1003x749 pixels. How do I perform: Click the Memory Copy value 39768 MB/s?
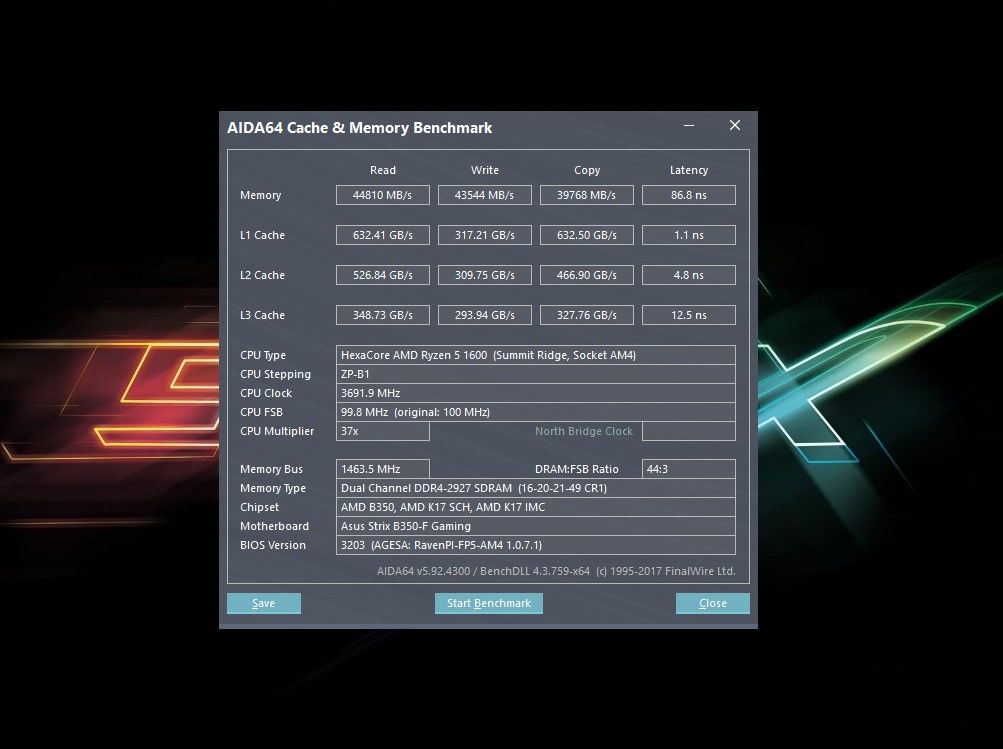[x=587, y=195]
